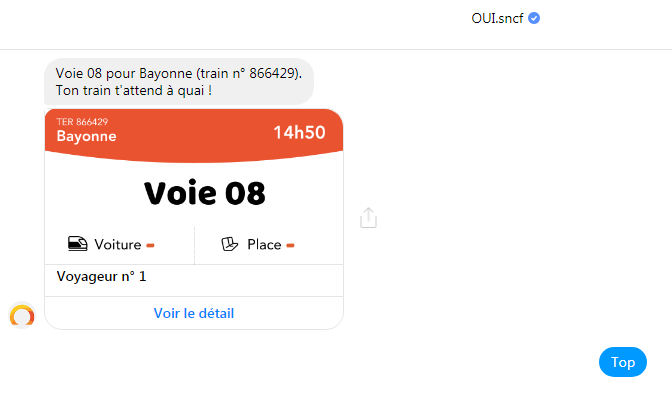Image resolution: width=672 pixels, height=411 pixels.
Task: Select the Voie 08 pour Bayonne message
Action: (179, 81)
